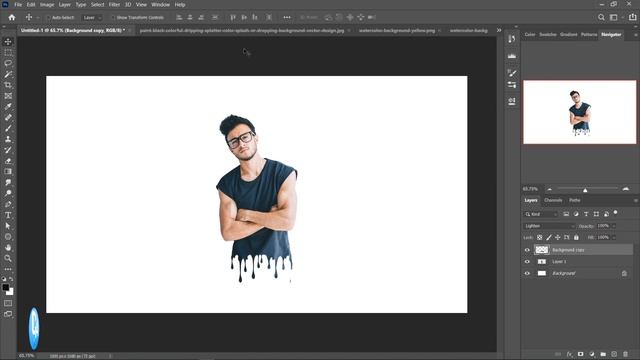
Task: Expand the hidden document tabs chevron
Action: [499, 30]
